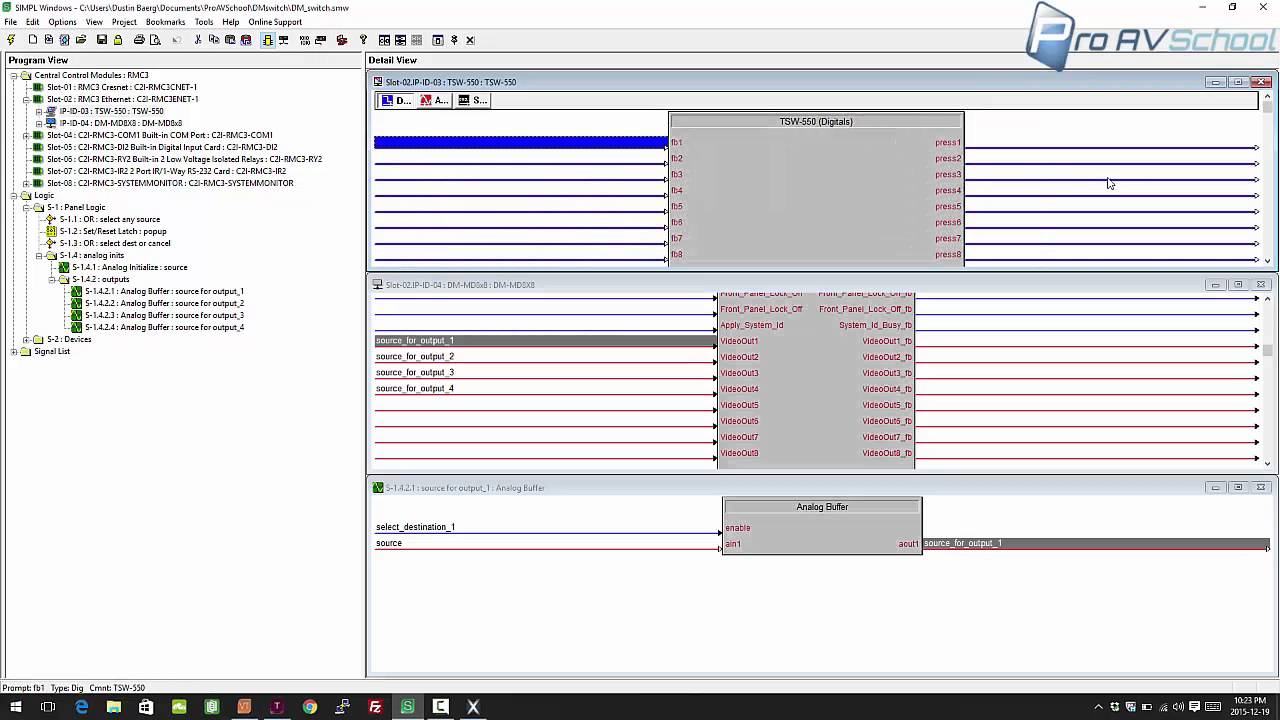Open the File menu

[x=10, y=22]
